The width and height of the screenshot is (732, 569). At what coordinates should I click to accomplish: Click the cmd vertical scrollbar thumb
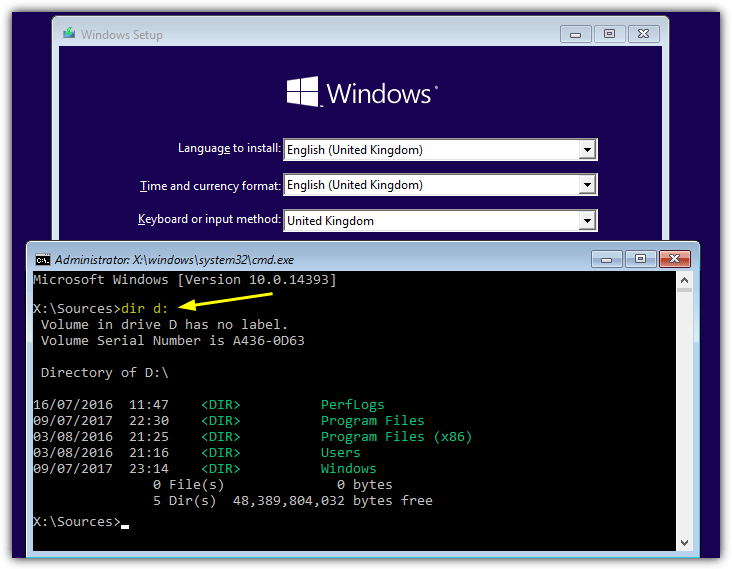[x=684, y=290]
